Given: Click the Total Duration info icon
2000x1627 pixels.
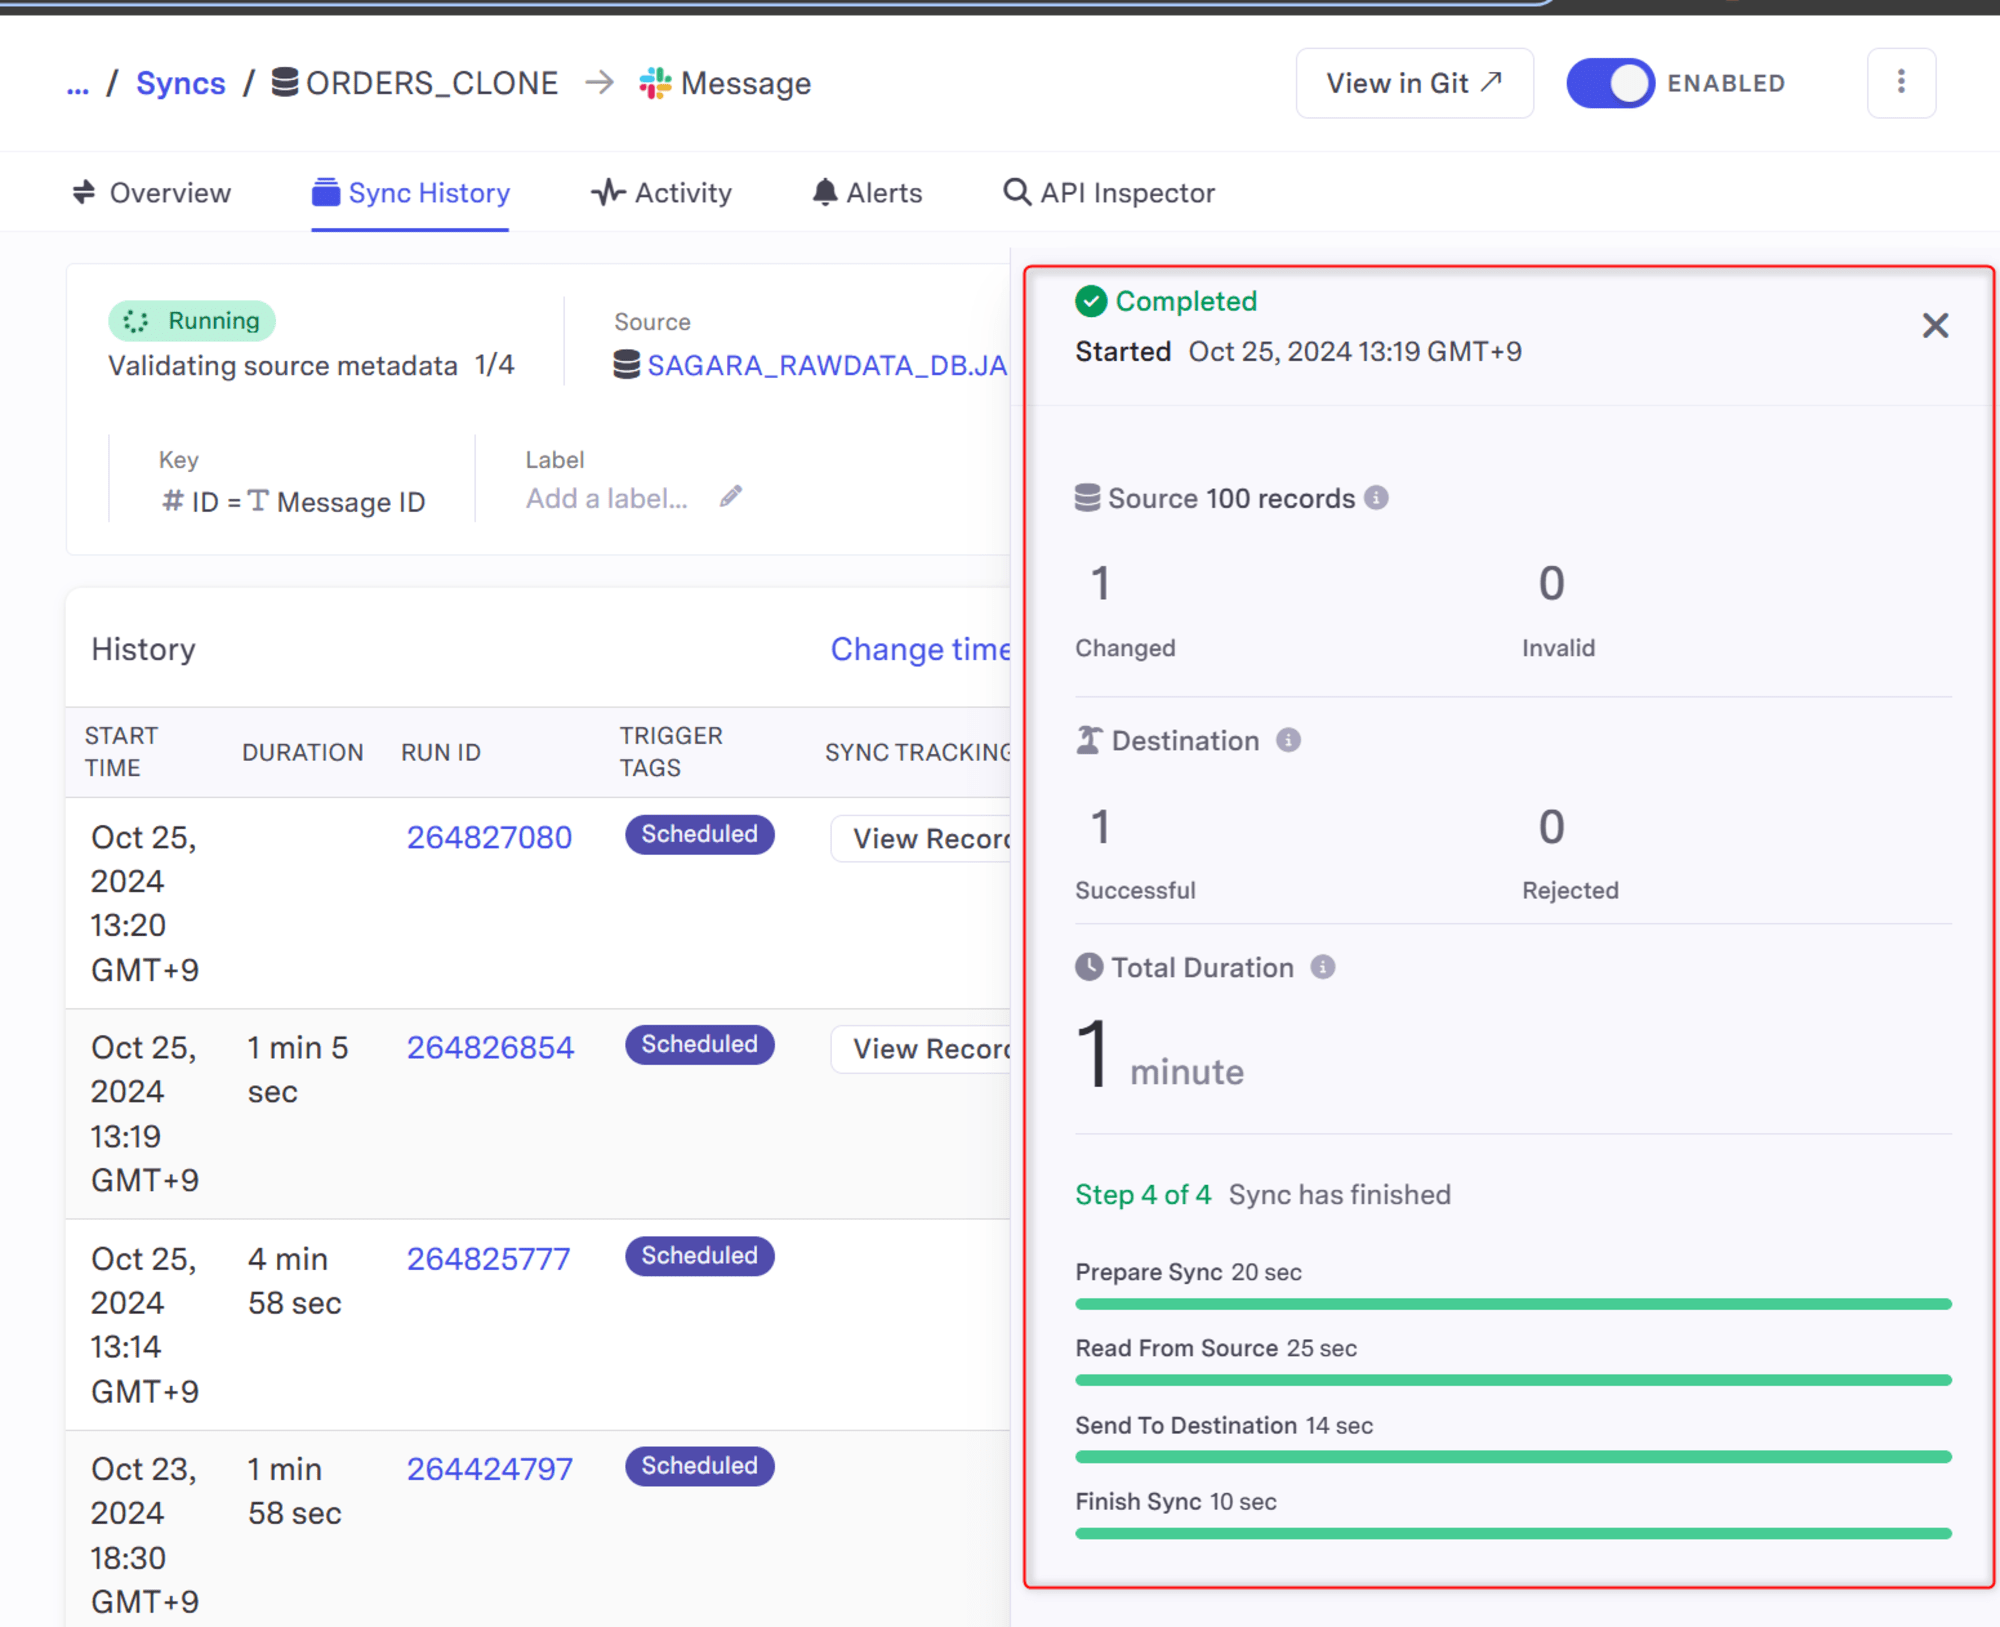Looking at the screenshot, I should pyautogui.click(x=1322, y=967).
